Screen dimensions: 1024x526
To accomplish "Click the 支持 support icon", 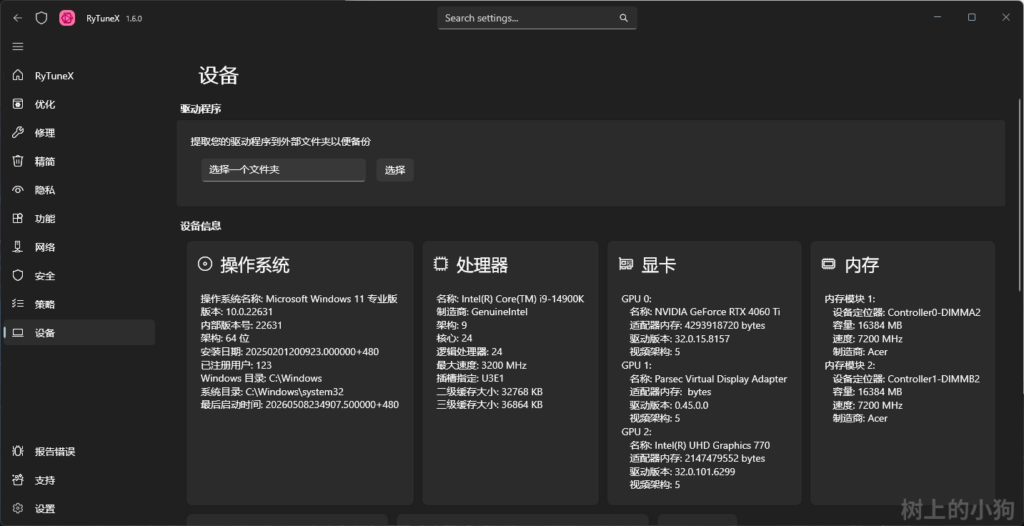I will (18, 480).
